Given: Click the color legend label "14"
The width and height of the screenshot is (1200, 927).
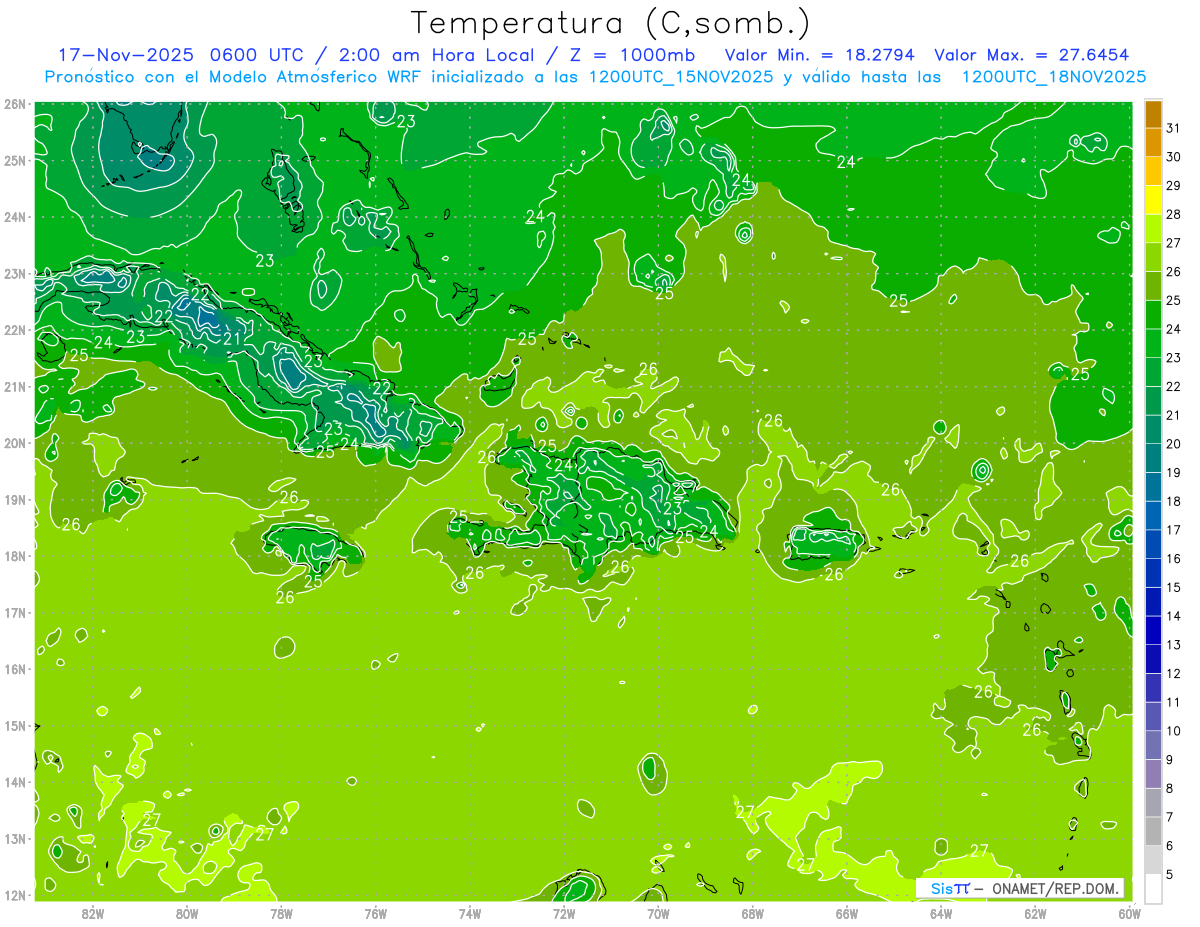Looking at the screenshot, I should 1174,616.
